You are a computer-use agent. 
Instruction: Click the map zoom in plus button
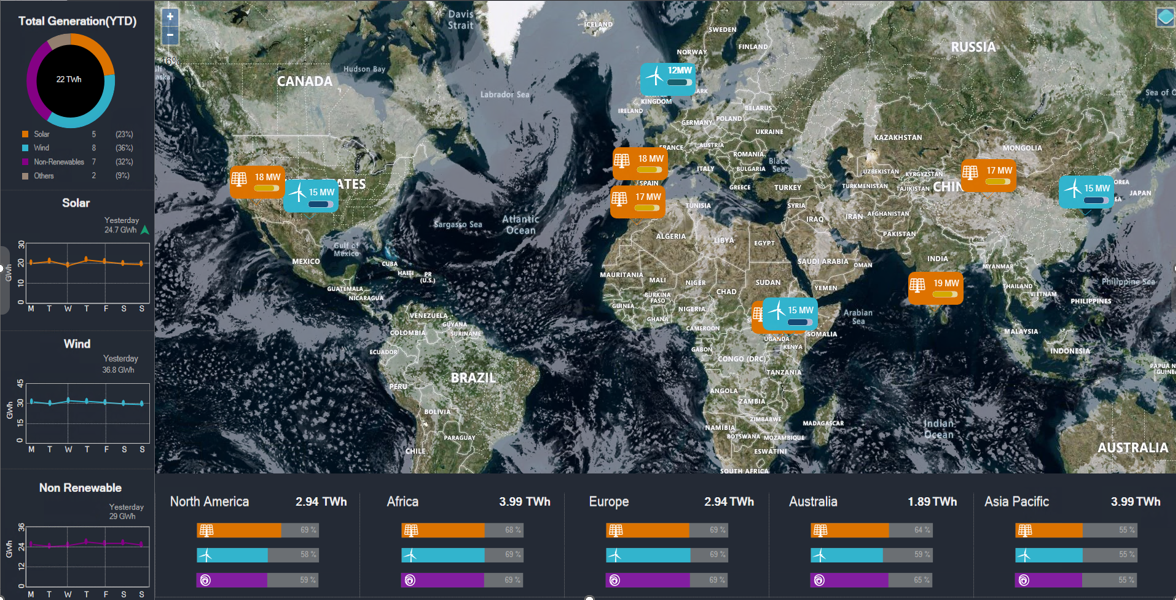pos(170,17)
